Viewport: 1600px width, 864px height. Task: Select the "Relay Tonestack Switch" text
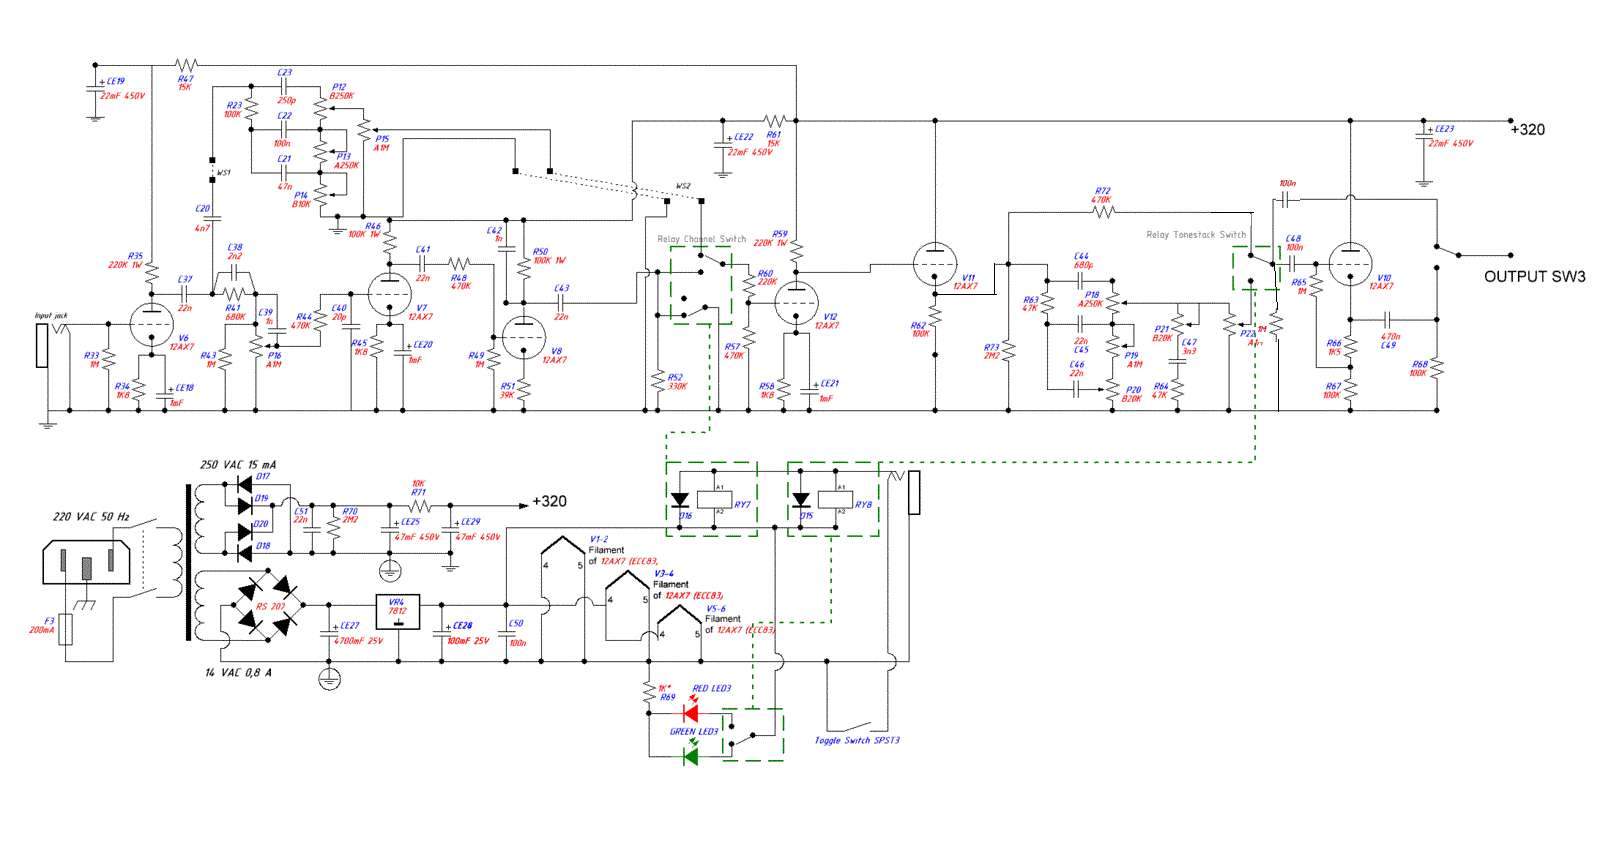pyautogui.click(x=1196, y=235)
